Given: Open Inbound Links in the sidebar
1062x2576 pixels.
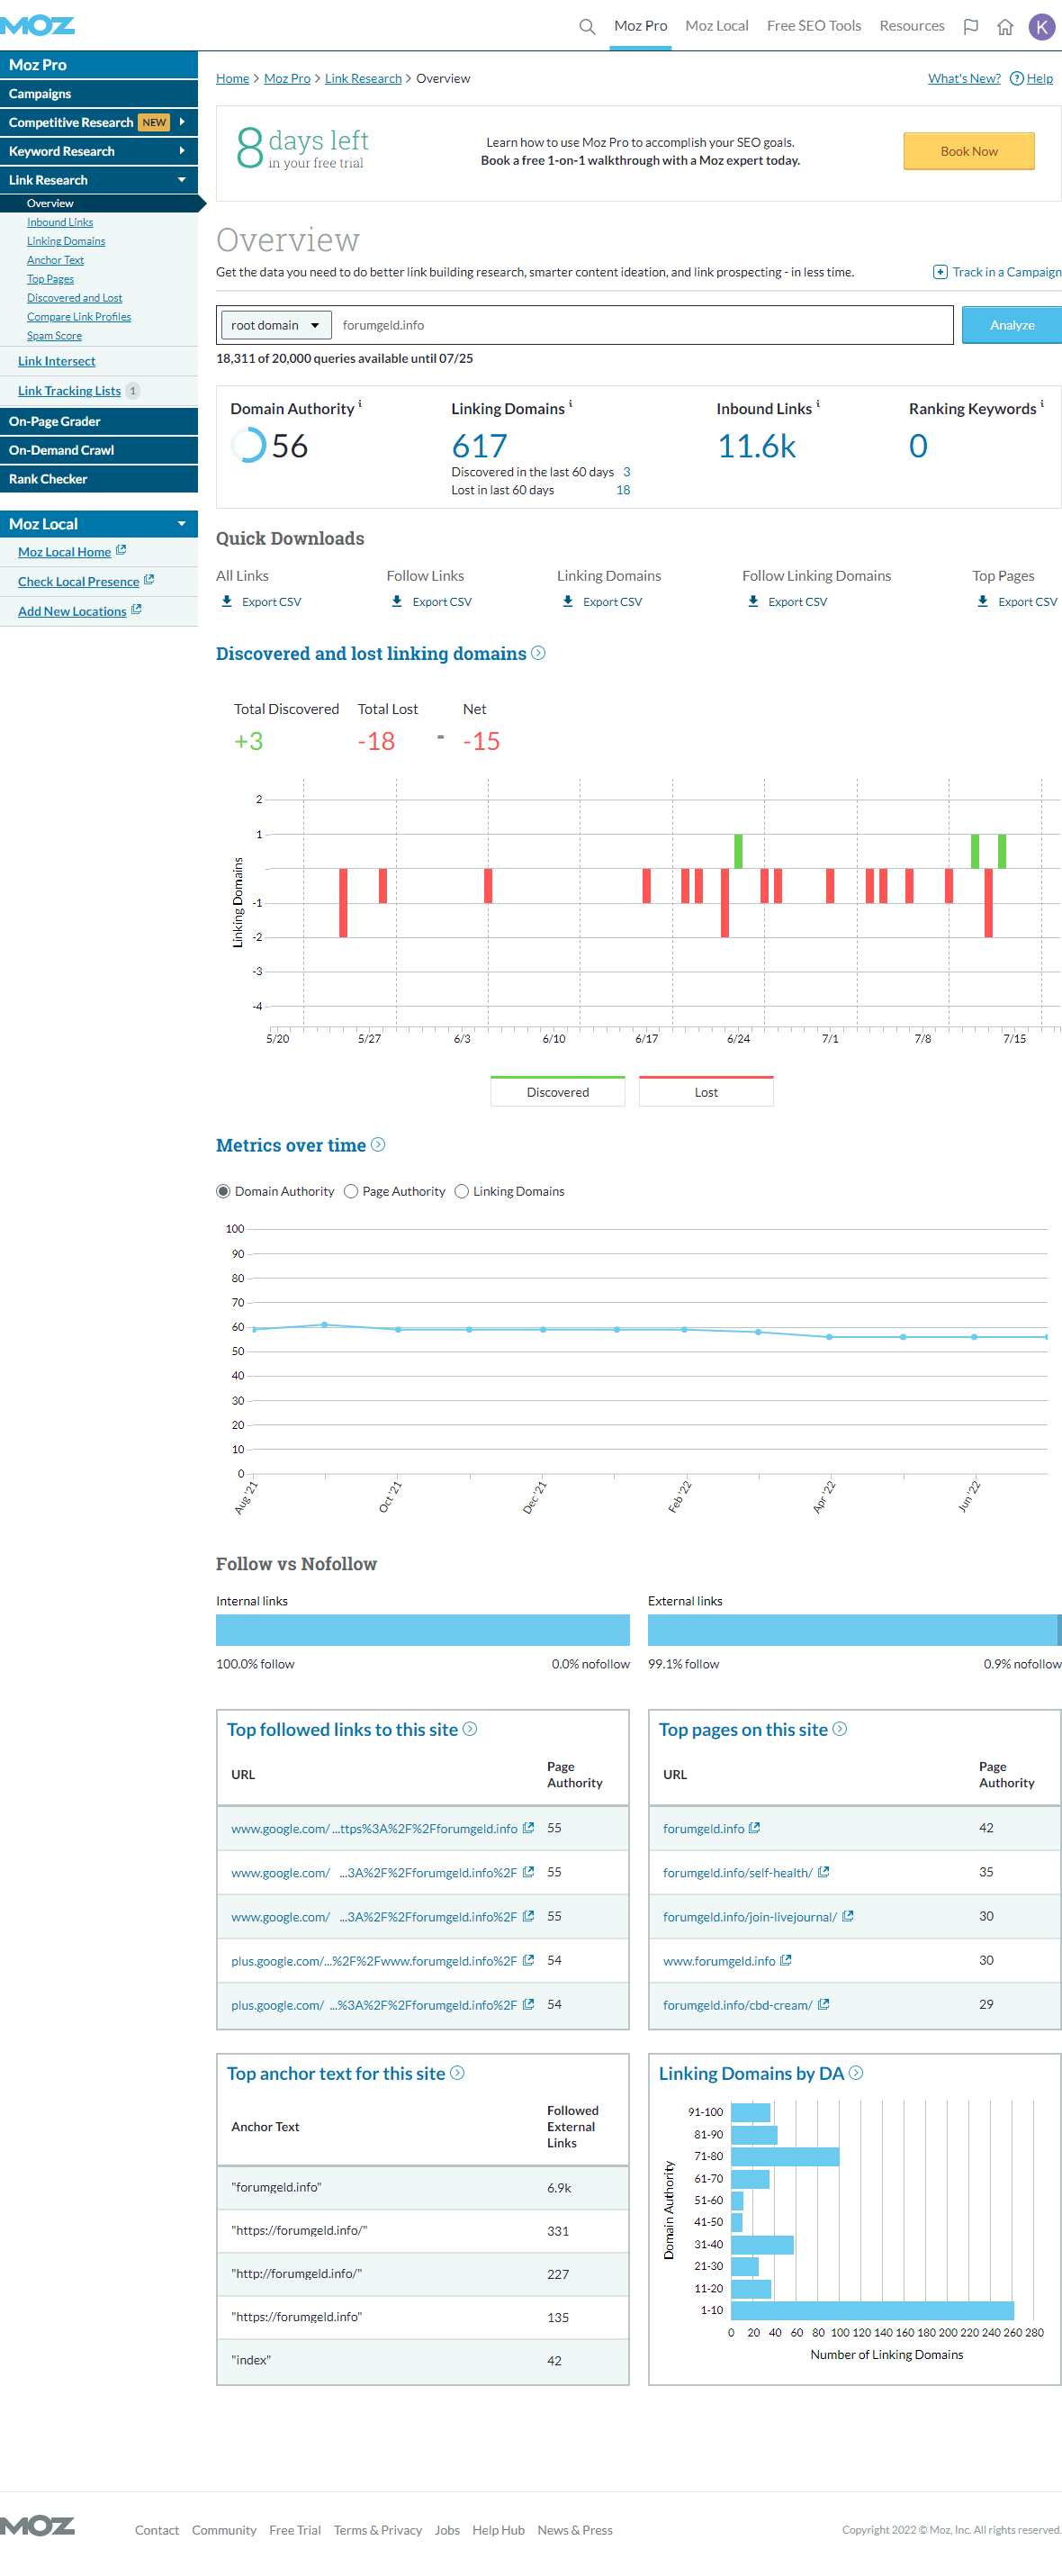Looking at the screenshot, I should tap(60, 223).
